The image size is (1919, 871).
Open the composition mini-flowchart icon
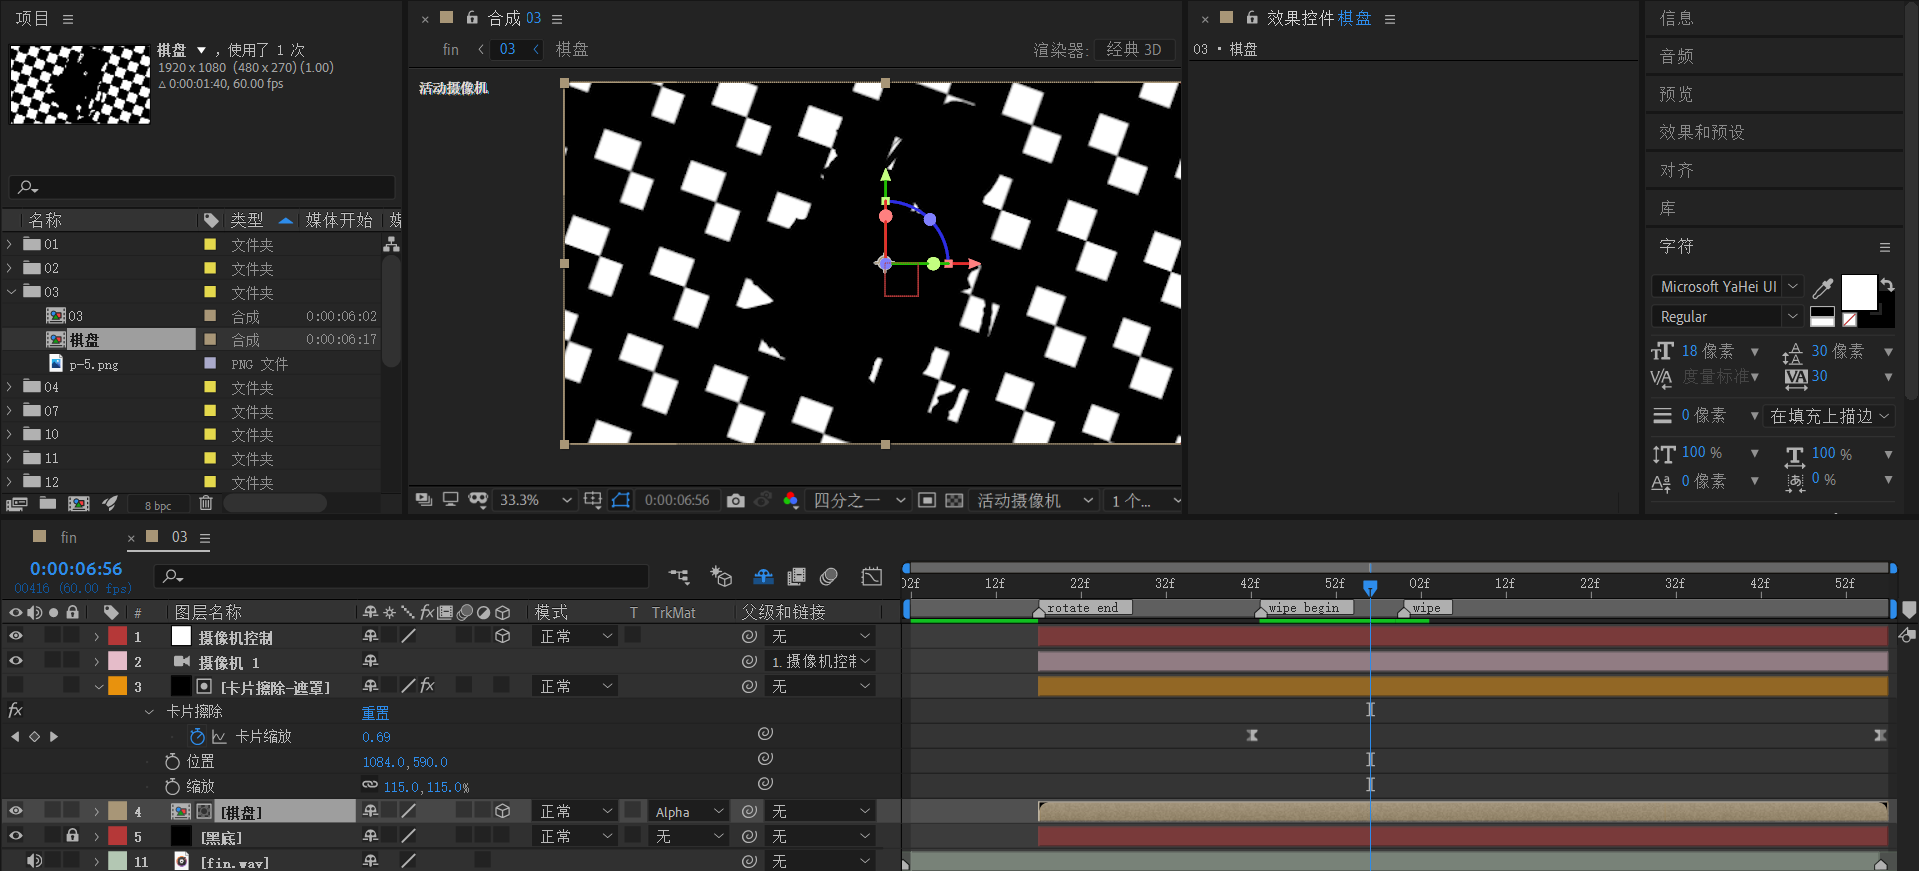pyautogui.click(x=680, y=576)
